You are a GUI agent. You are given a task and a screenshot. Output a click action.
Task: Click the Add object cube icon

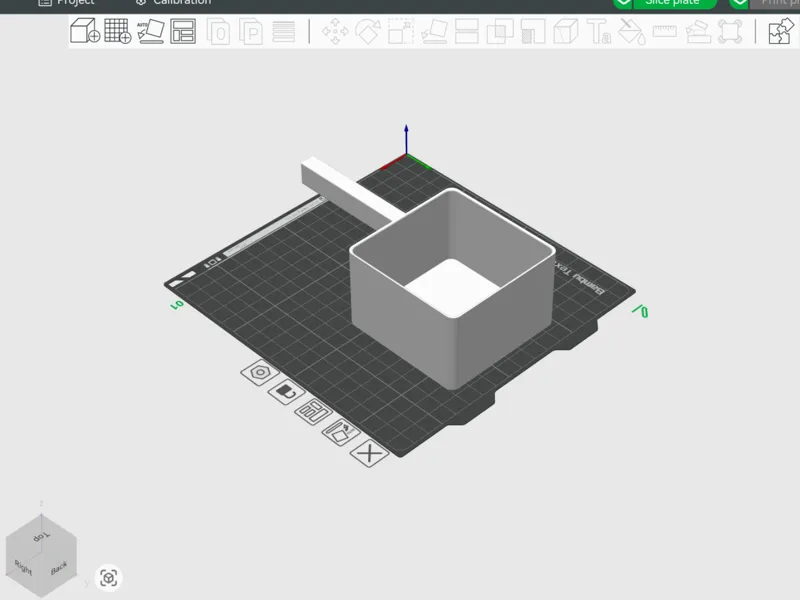pyautogui.click(x=85, y=31)
